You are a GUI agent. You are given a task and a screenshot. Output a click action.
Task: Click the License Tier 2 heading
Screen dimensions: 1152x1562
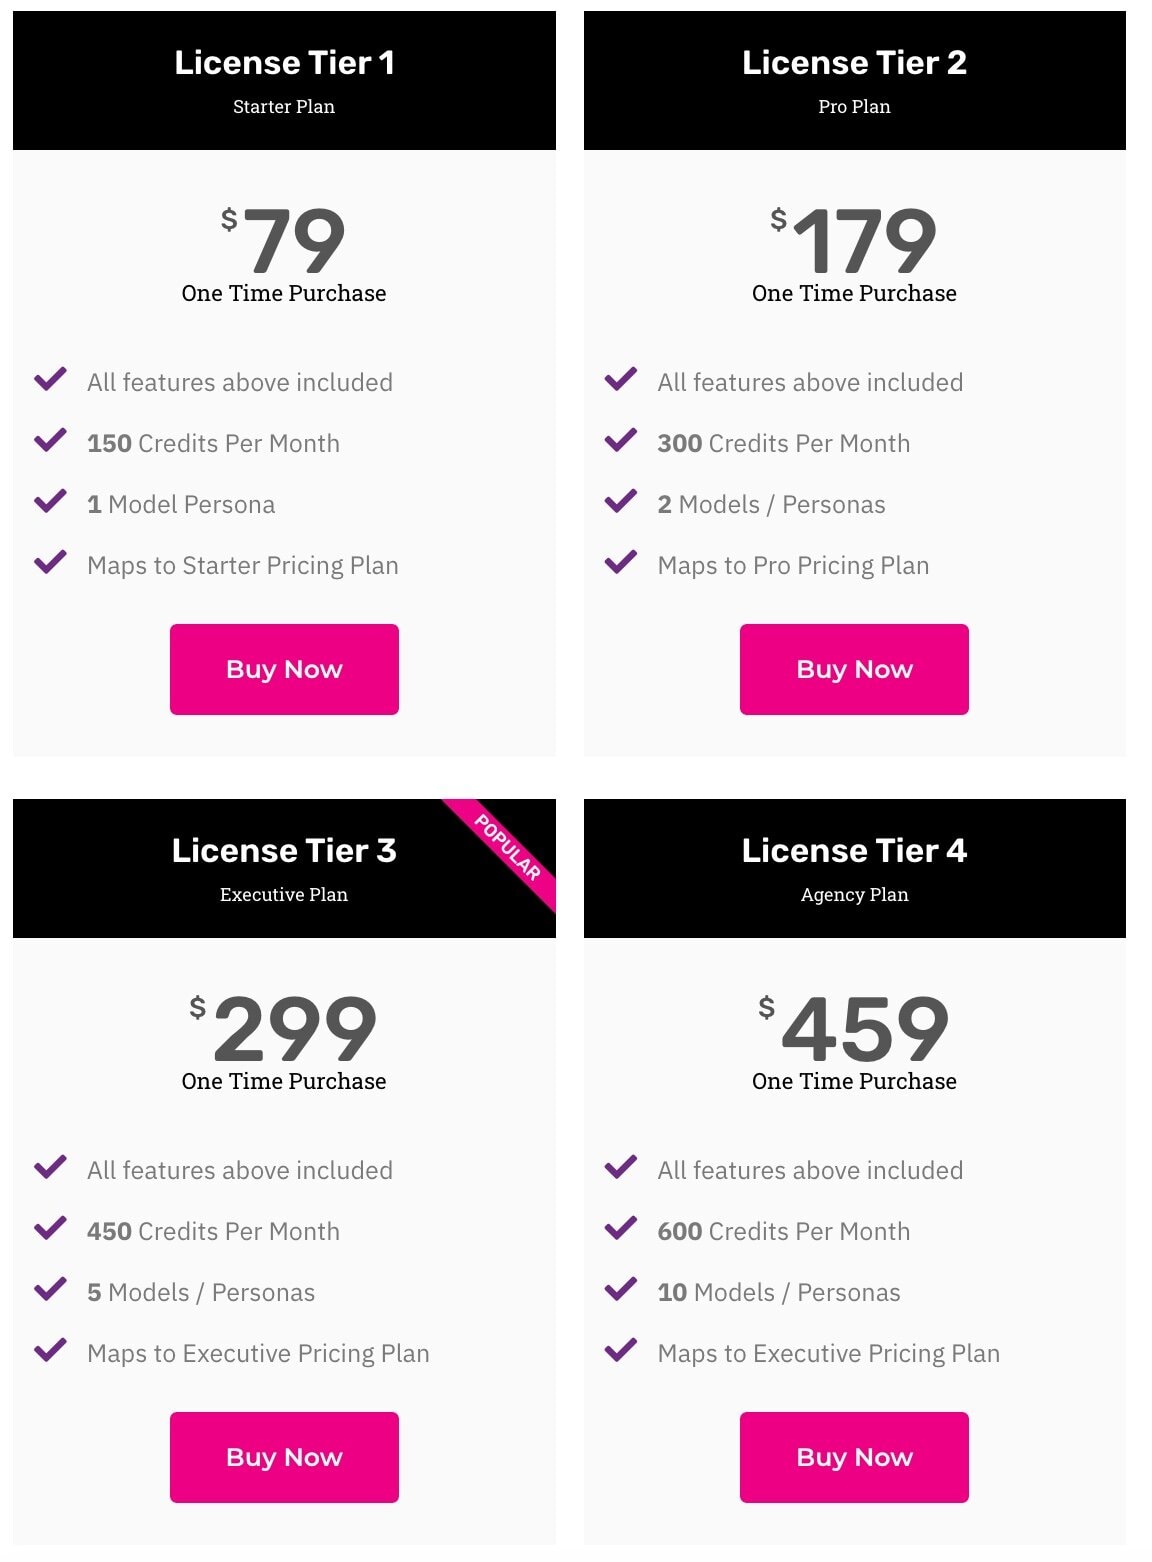click(x=854, y=63)
